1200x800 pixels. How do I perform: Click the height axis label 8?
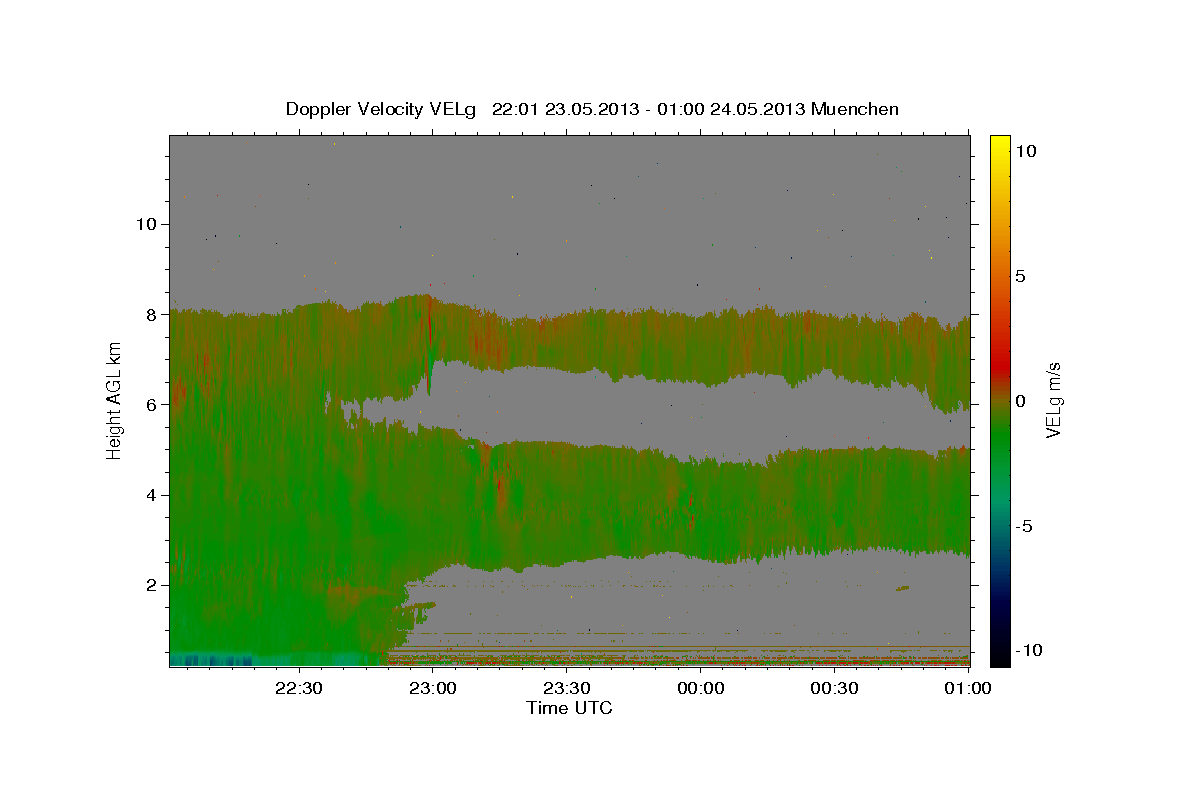click(x=152, y=314)
